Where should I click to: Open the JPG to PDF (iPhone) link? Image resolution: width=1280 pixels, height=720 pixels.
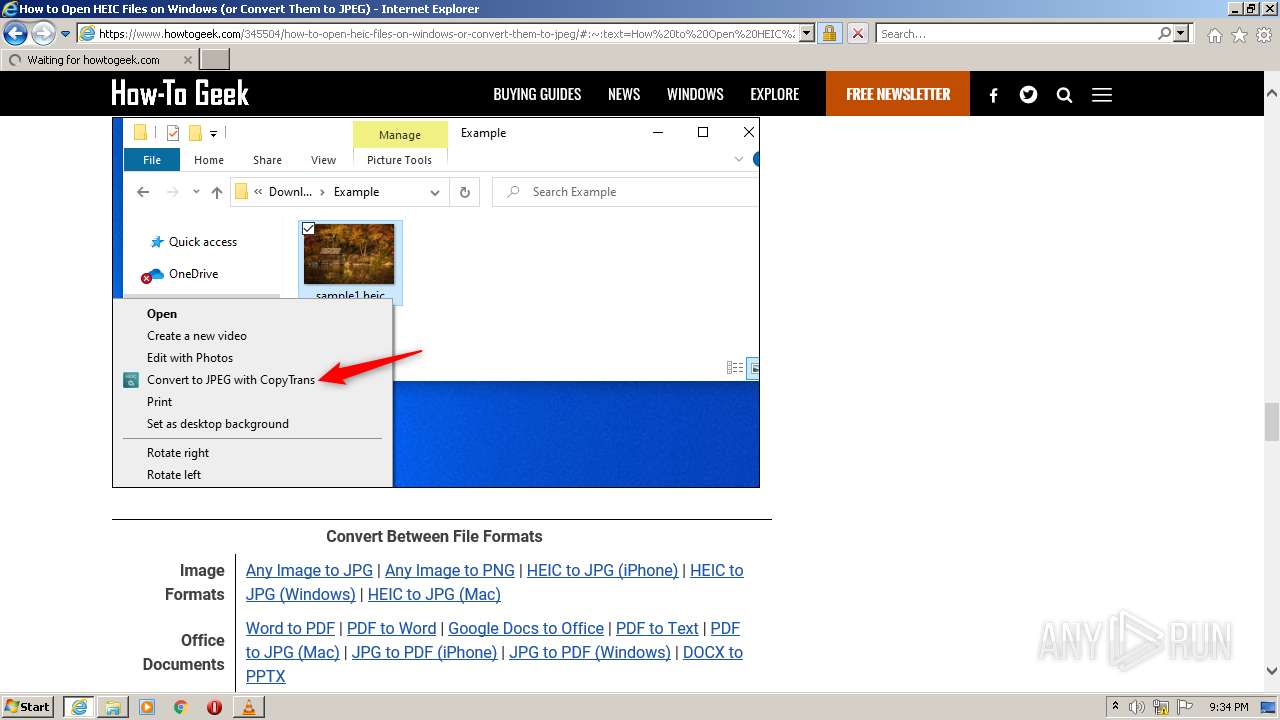pos(424,652)
